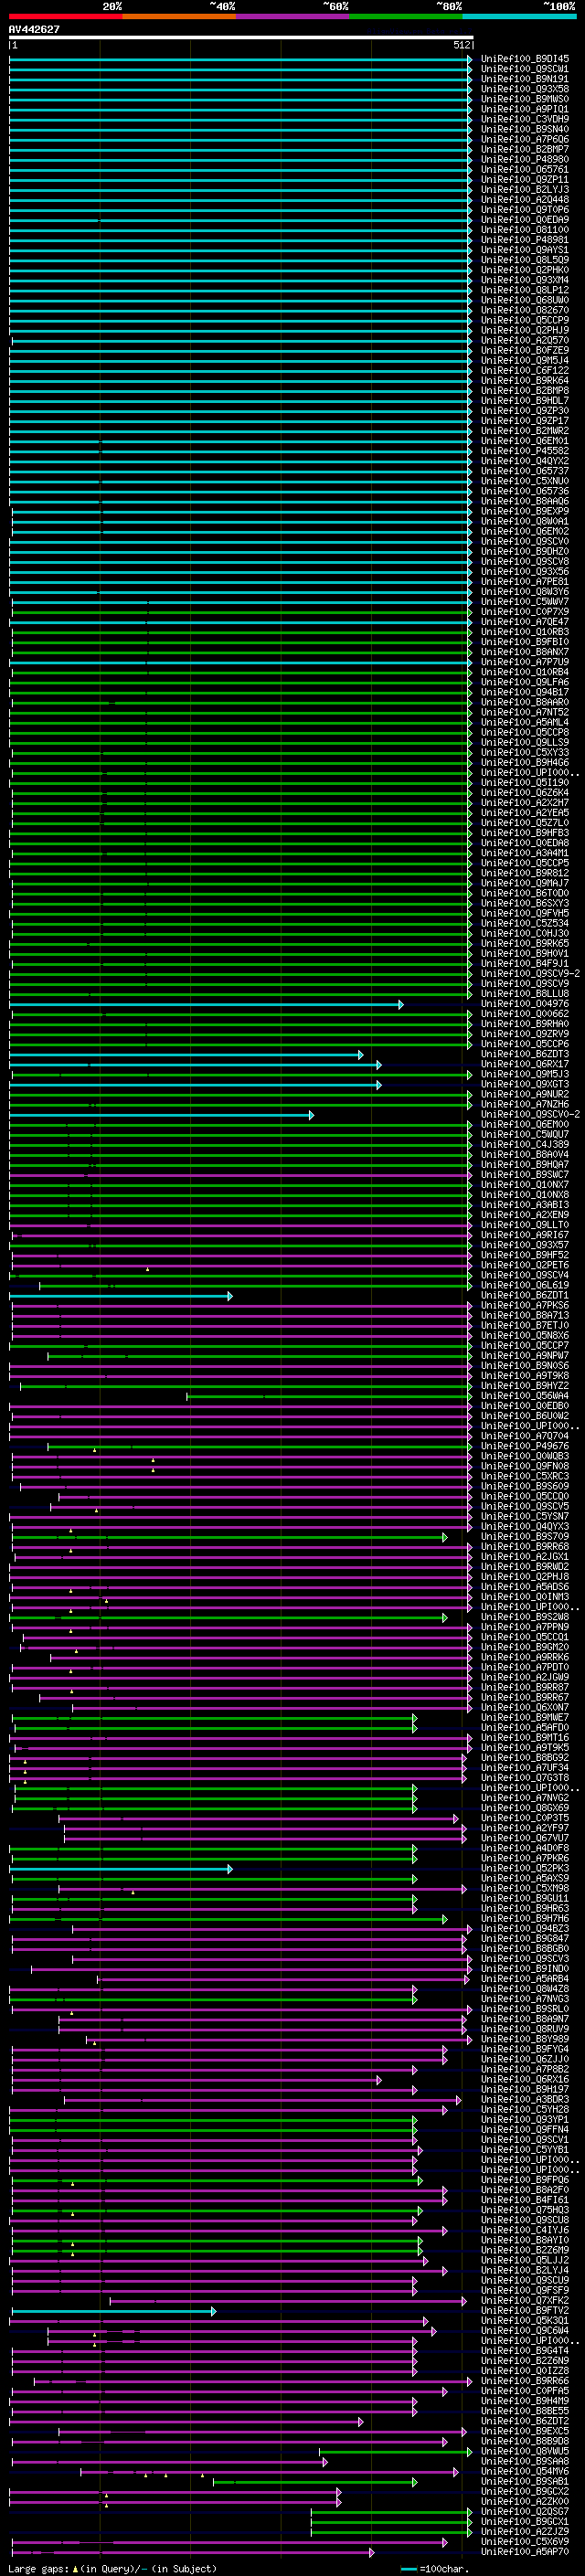Select the UniRef100_A2Q448 label
The image size is (585, 2576).
[x=525, y=200]
